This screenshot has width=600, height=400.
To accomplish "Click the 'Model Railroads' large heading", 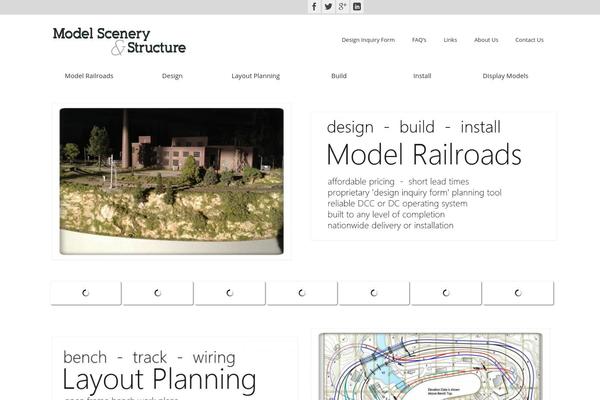I will pos(424,154).
